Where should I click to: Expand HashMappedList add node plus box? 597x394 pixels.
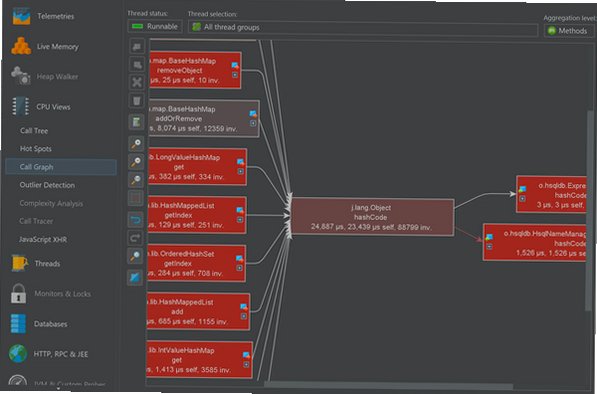point(244,316)
